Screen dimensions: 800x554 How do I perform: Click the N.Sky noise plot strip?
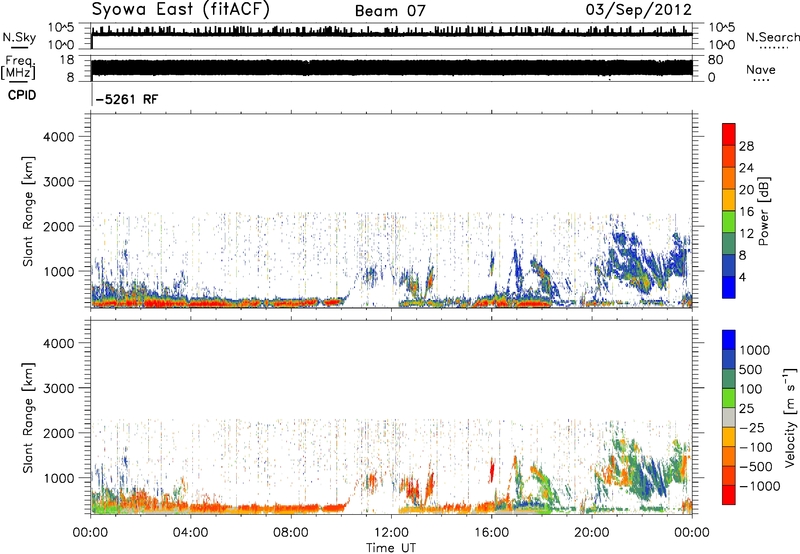[x=391, y=36]
